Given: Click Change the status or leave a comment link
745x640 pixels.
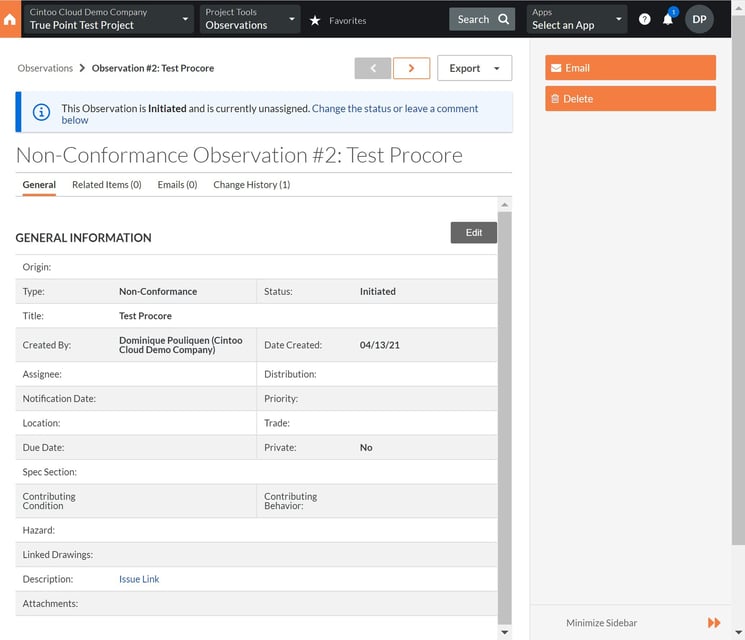Looking at the screenshot, I should coord(270,114).
